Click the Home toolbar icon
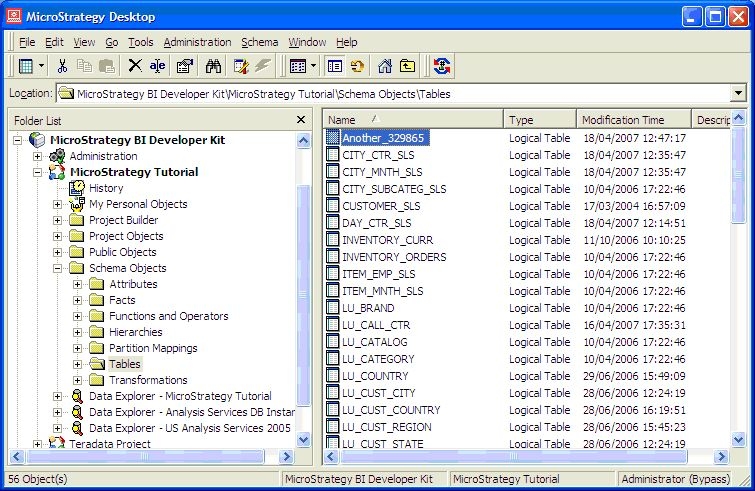This screenshot has width=755, height=491. point(385,66)
